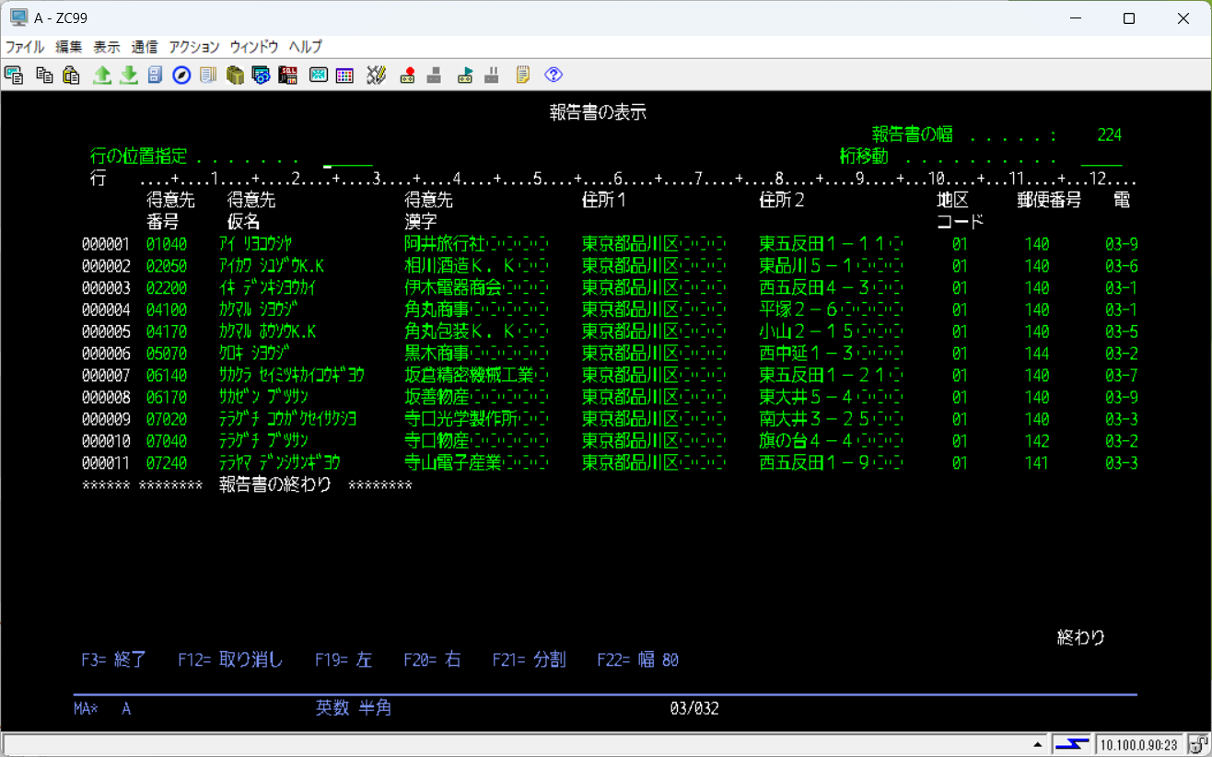Open the ファイル menu

[25, 47]
